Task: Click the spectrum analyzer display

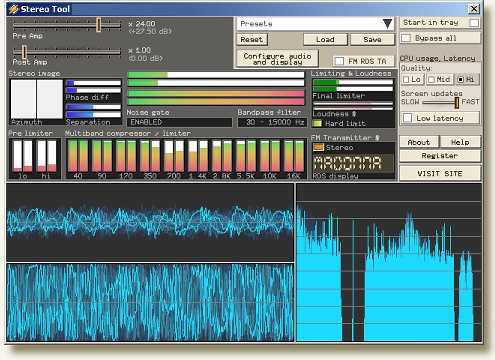Action: click(389, 262)
